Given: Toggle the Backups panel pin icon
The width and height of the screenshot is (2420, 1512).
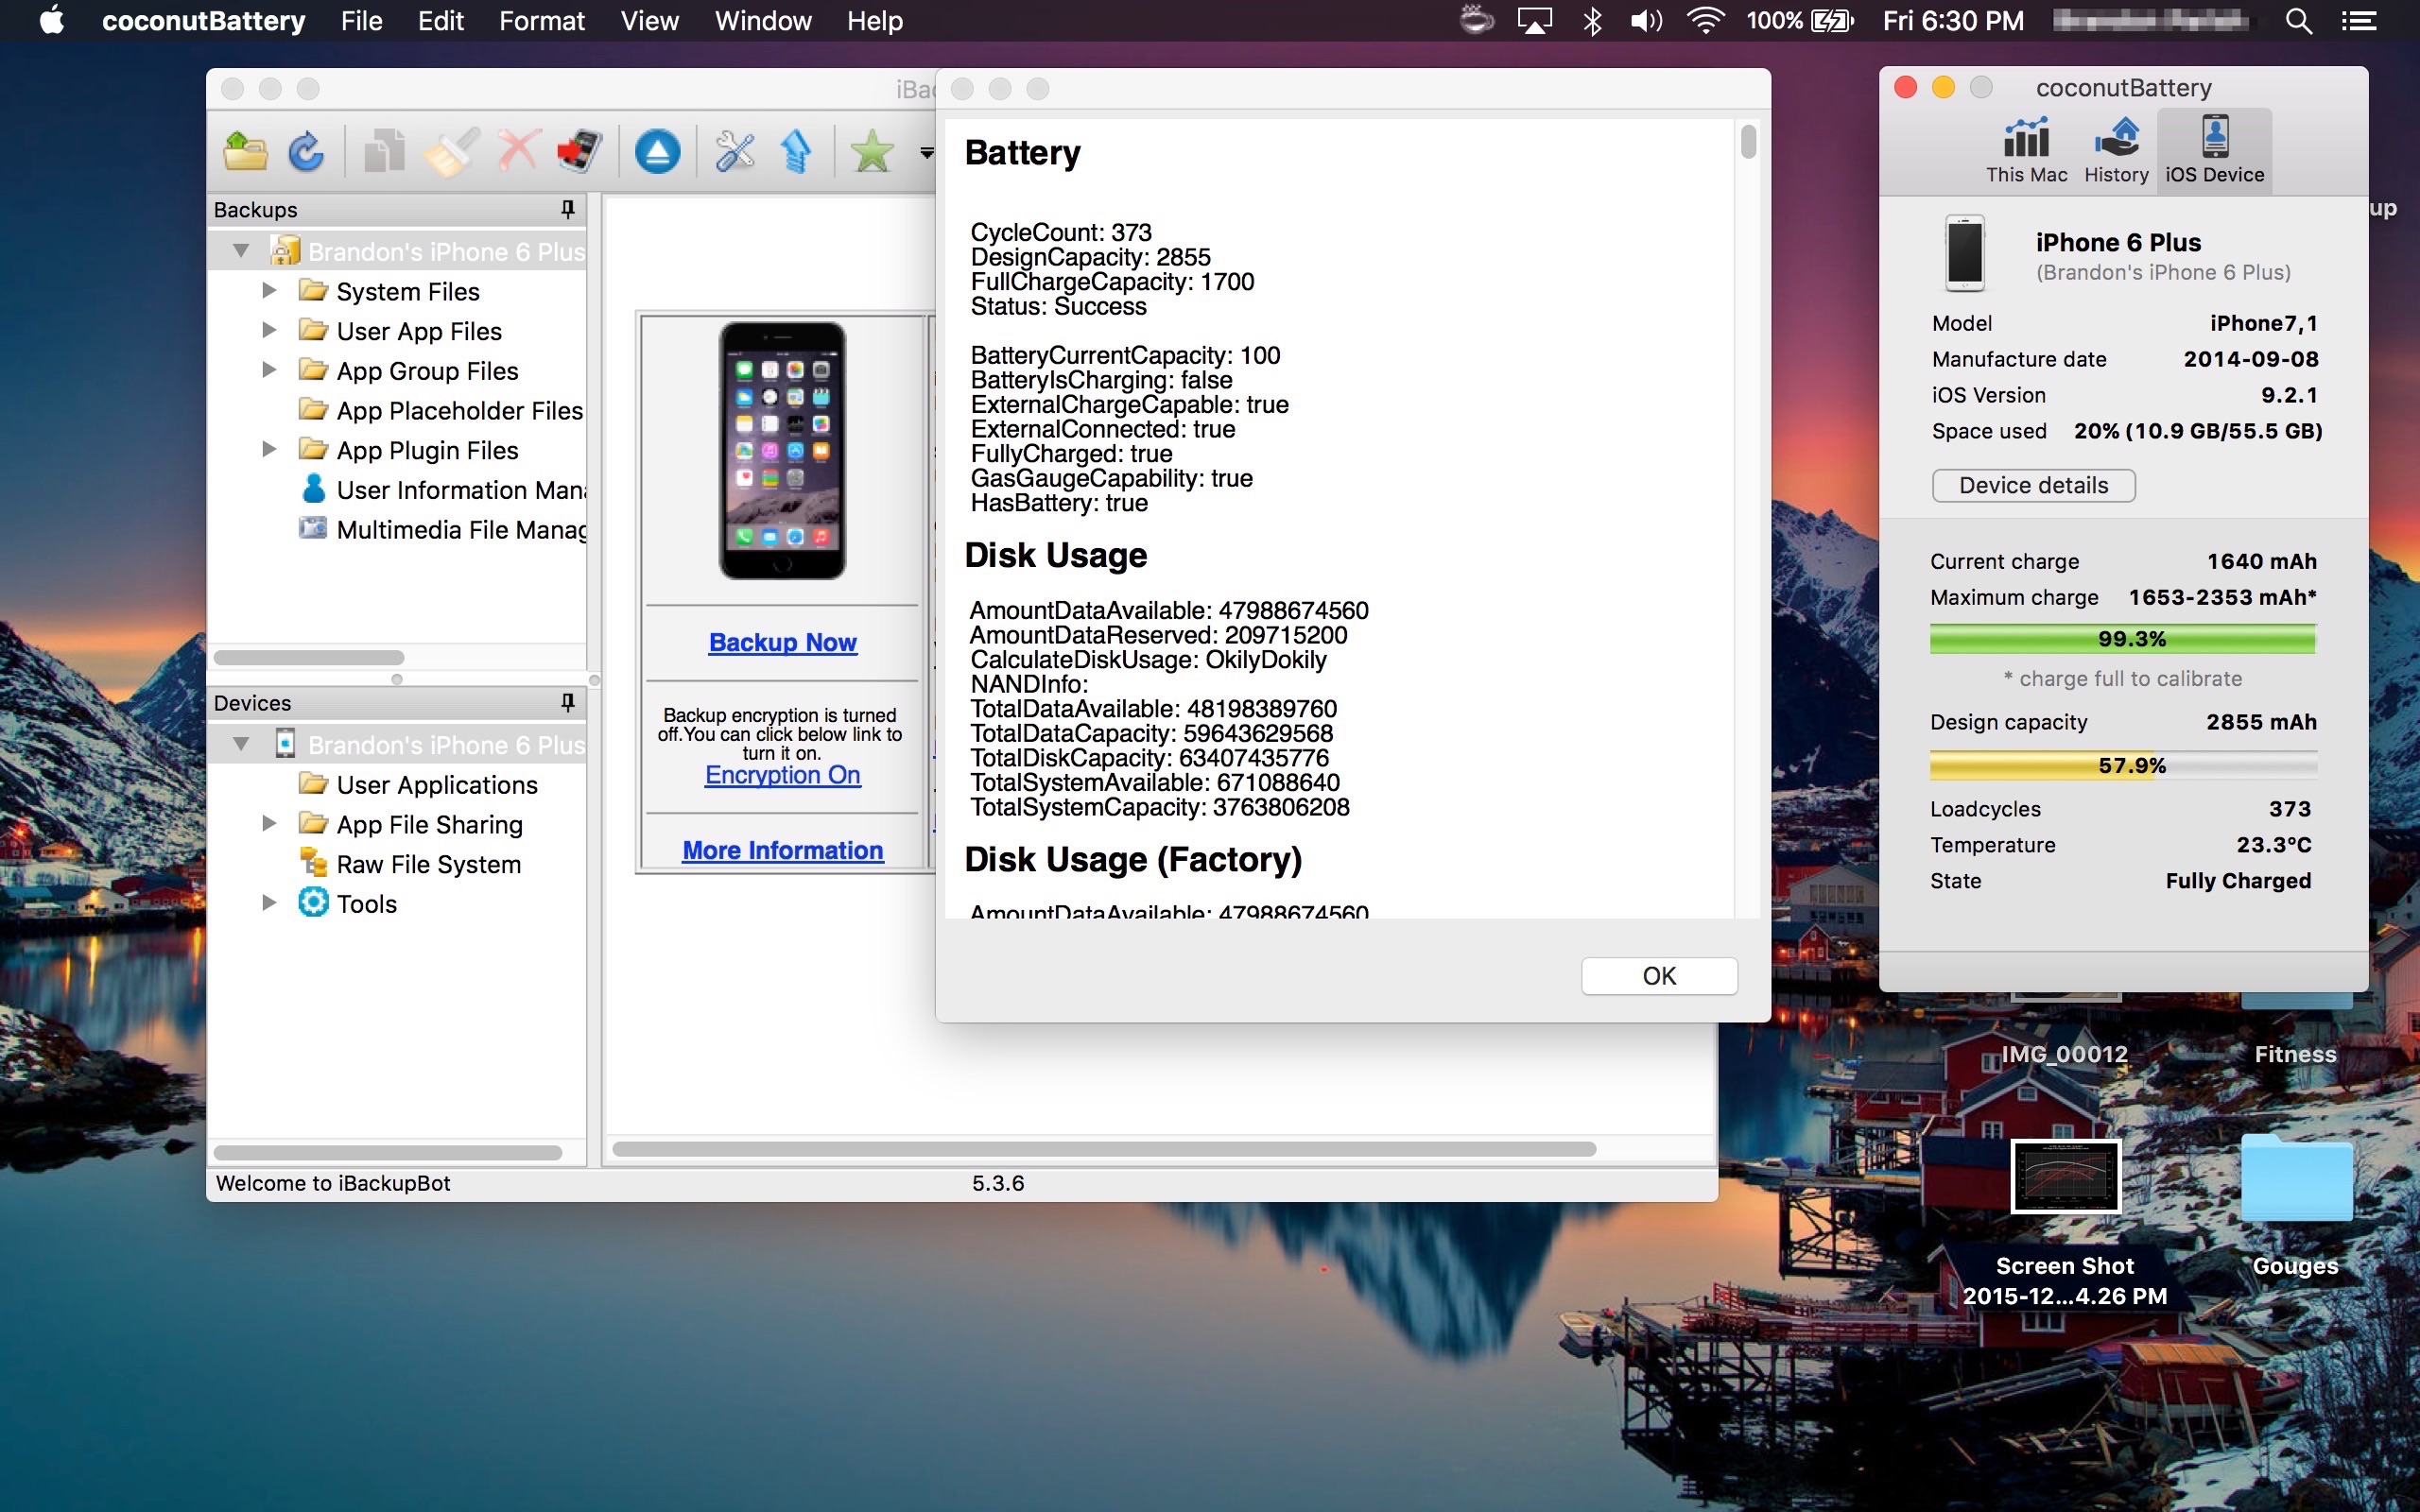Looking at the screenshot, I should (567, 209).
